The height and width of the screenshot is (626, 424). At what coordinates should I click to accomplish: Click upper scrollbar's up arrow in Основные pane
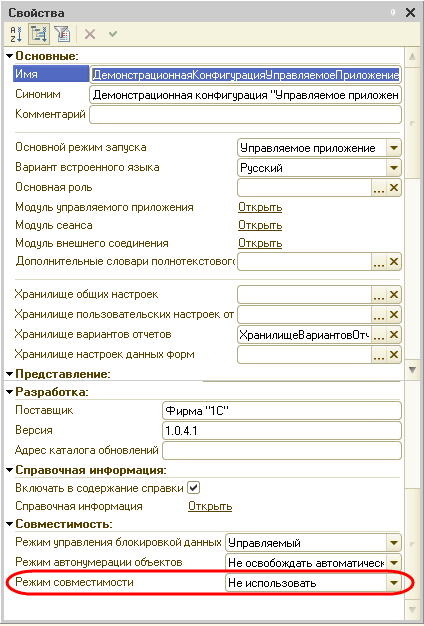click(x=412, y=57)
